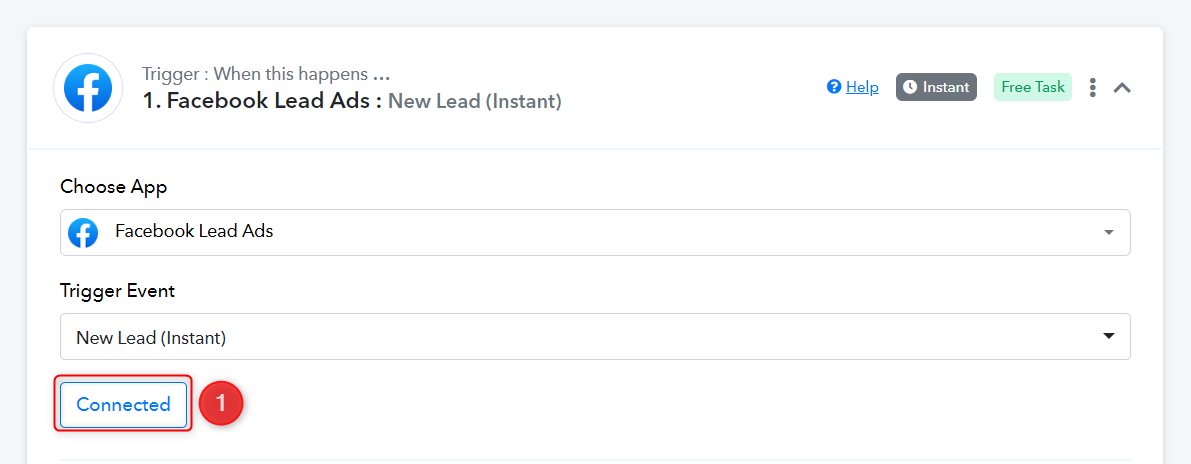The height and width of the screenshot is (464, 1191).
Task: Click New Lead (Instant) in header title
Action: [x=475, y=101]
